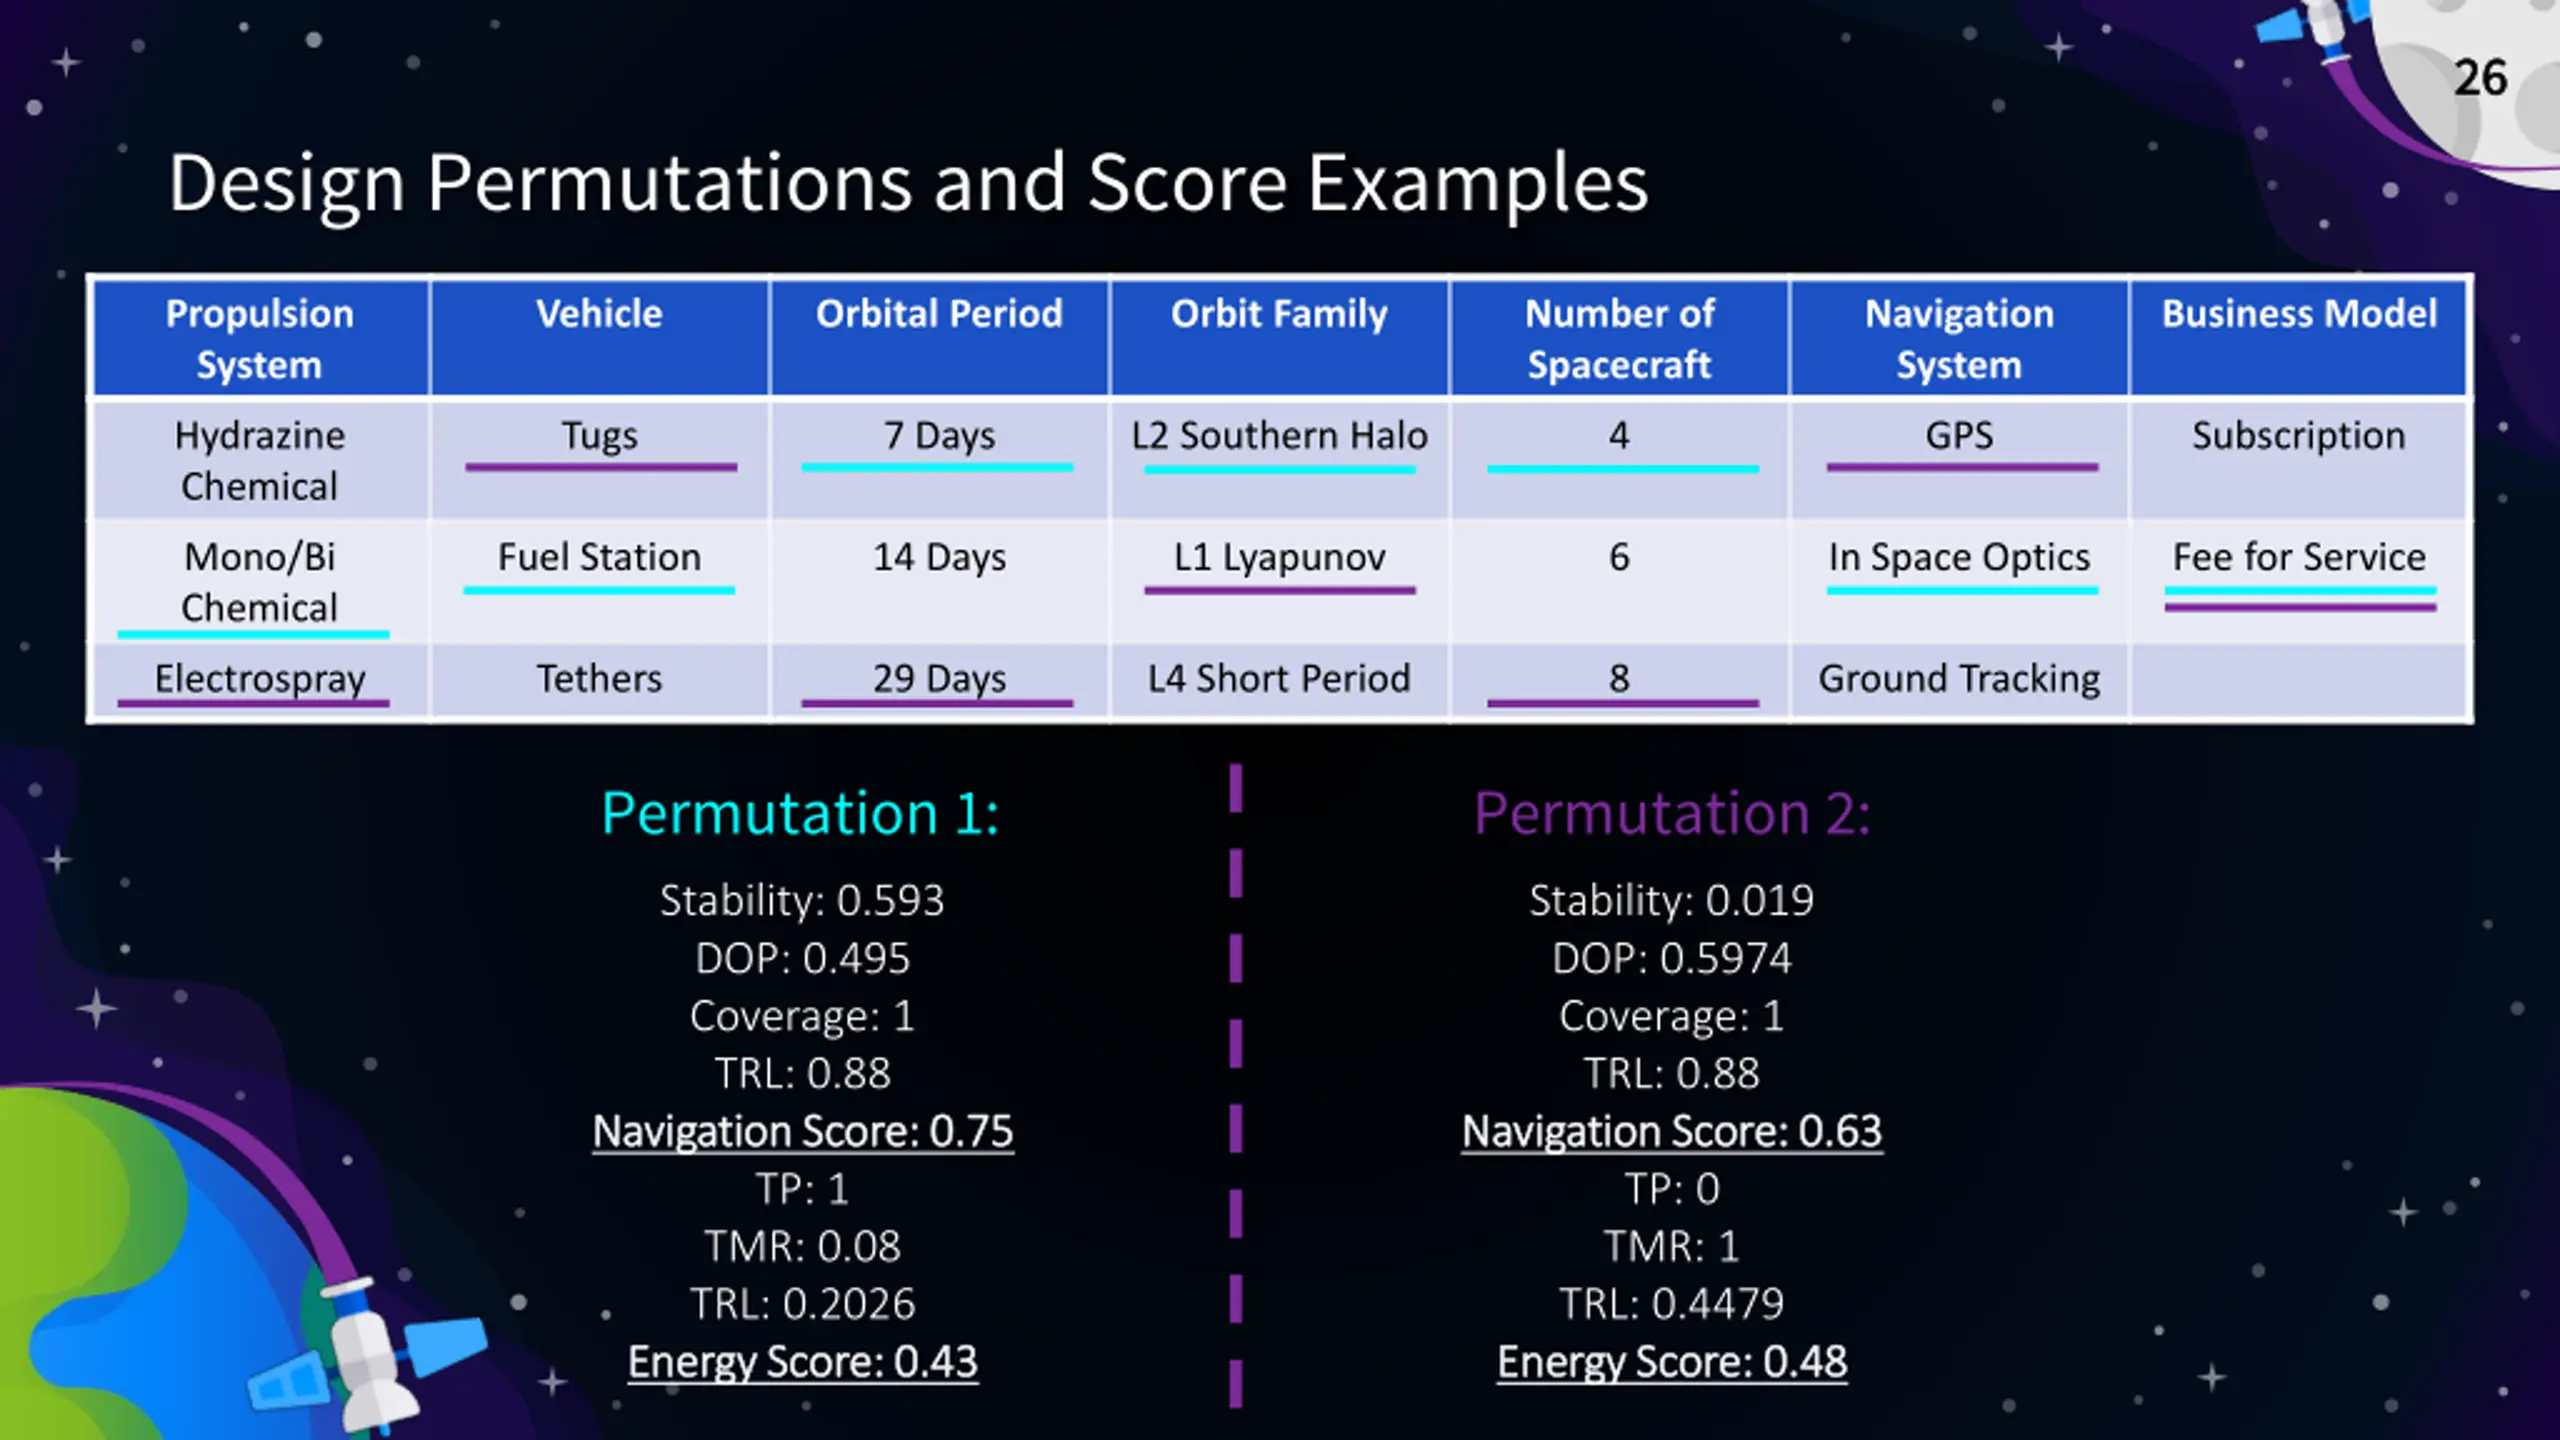Click the 'GPS' cell
This screenshot has width=2560, height=1440.
click(x=1959, y=461)
